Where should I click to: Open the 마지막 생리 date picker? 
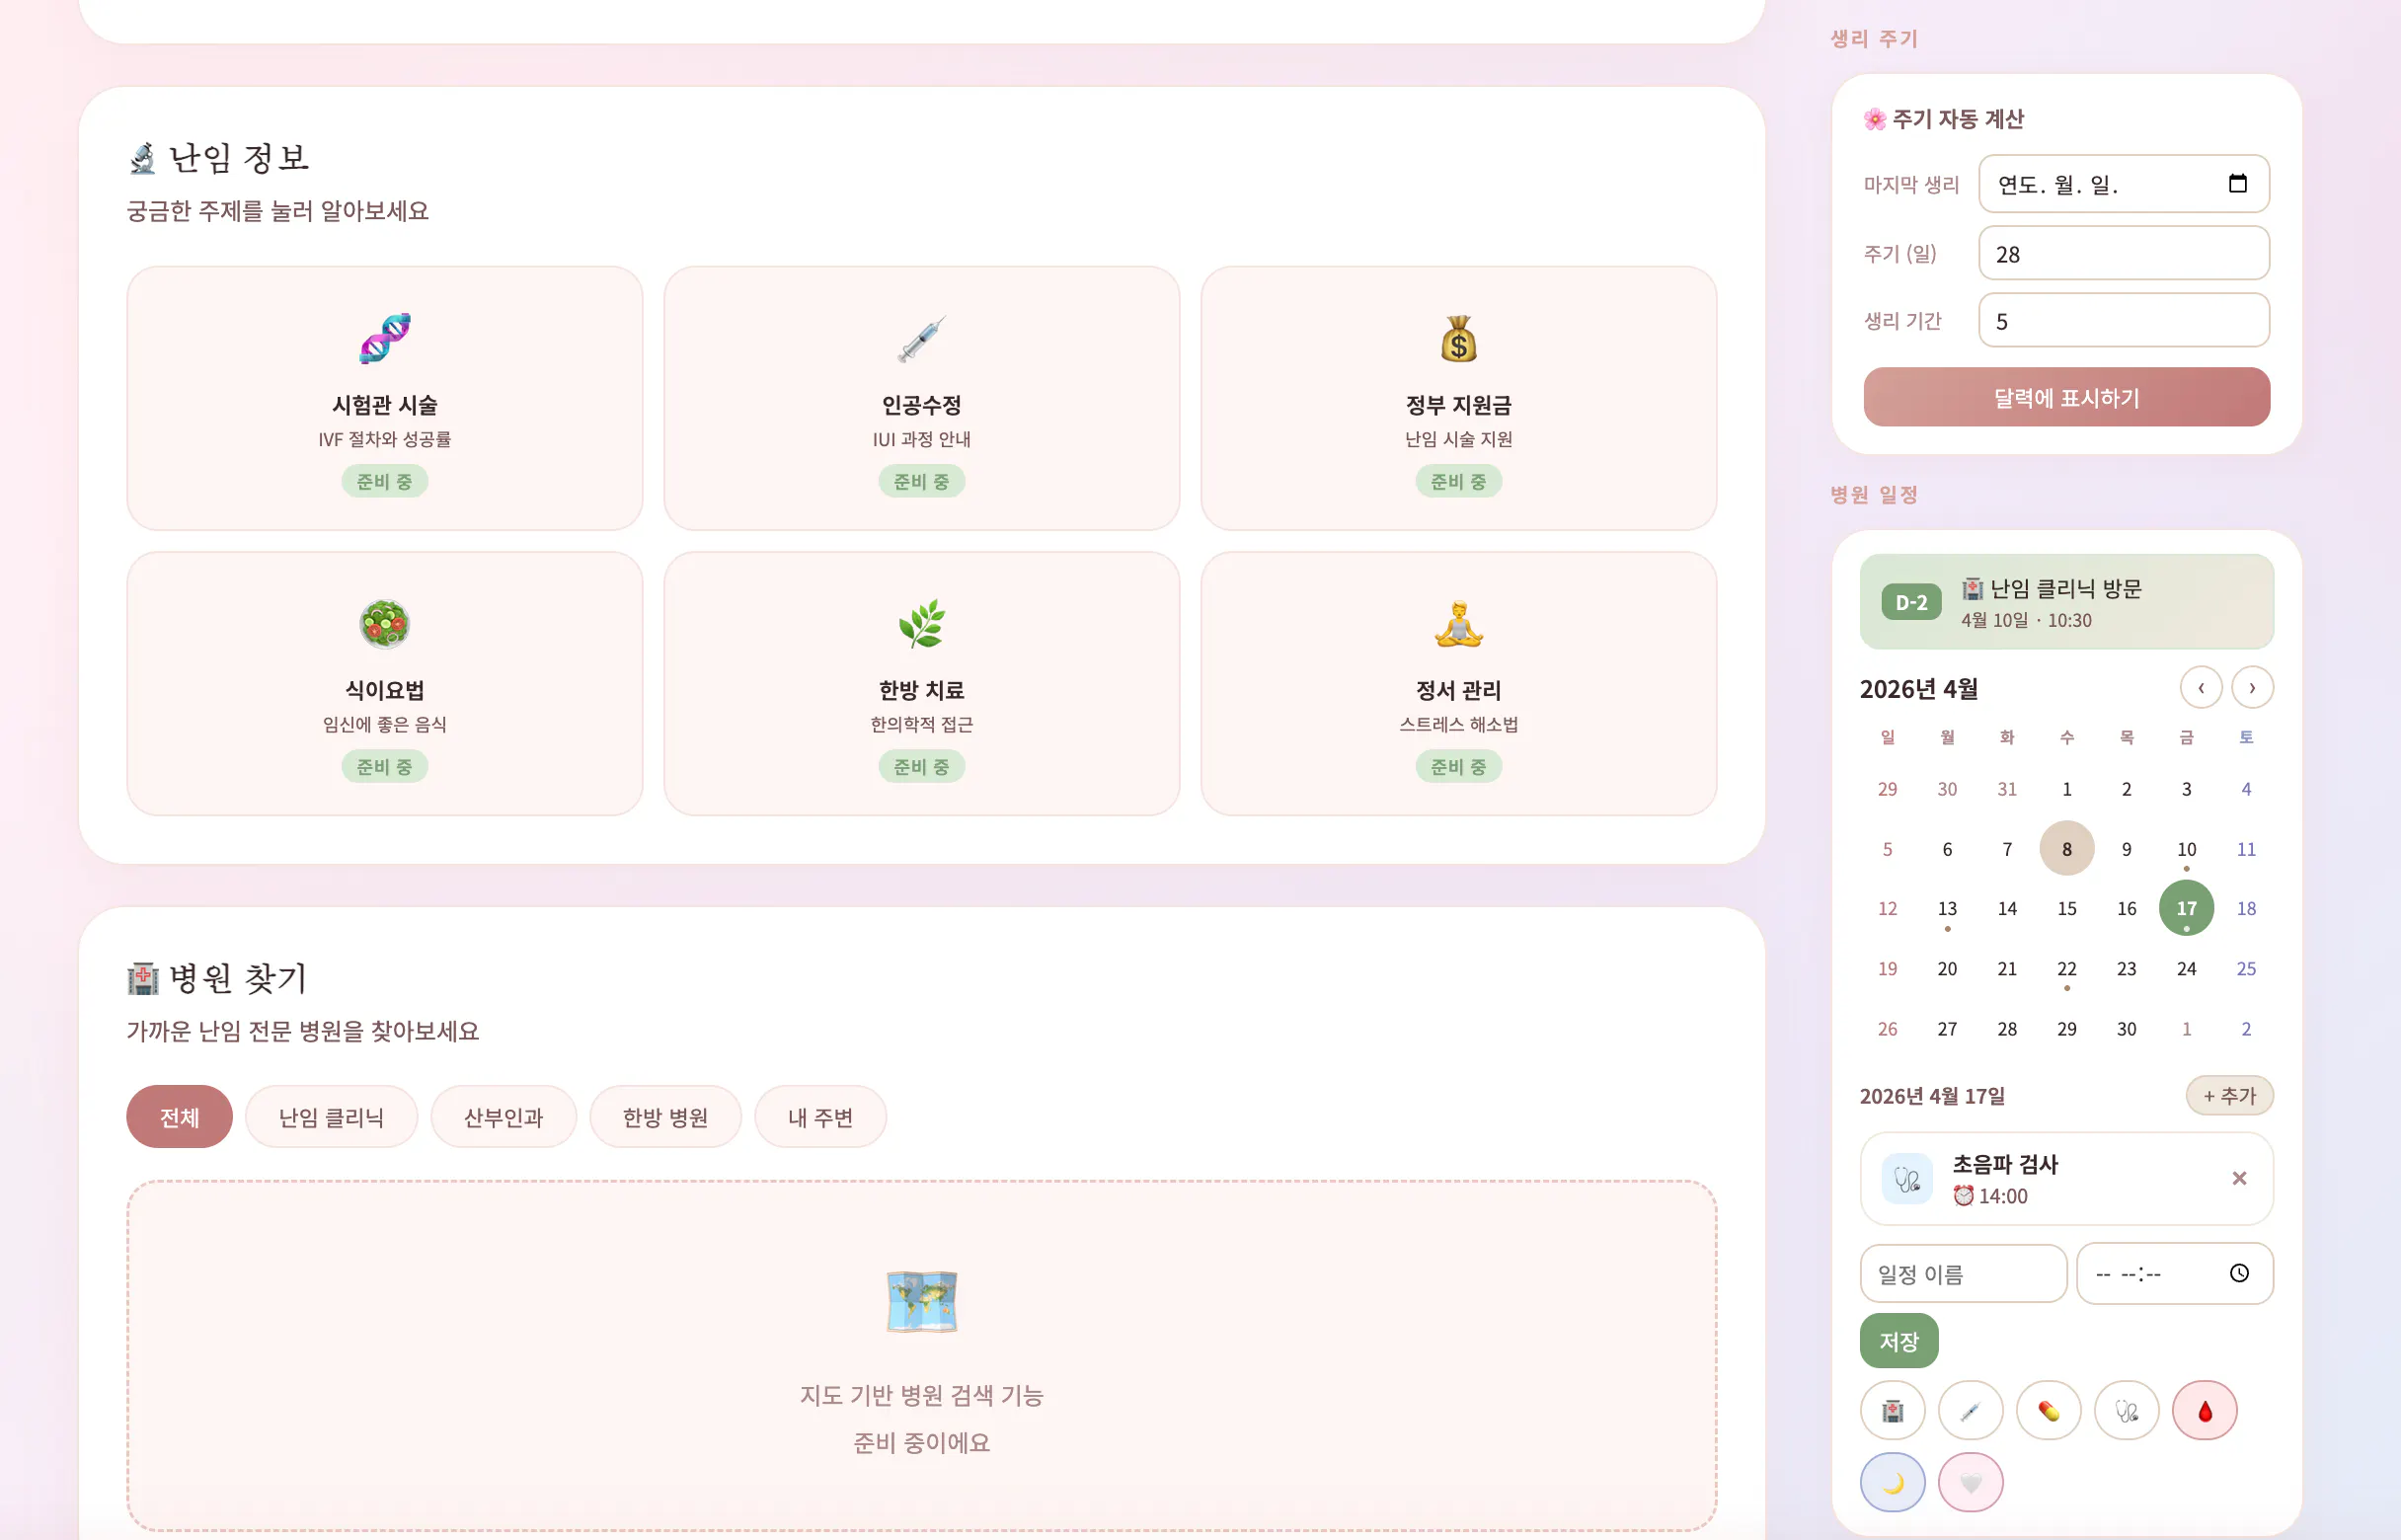point(2238,184)
